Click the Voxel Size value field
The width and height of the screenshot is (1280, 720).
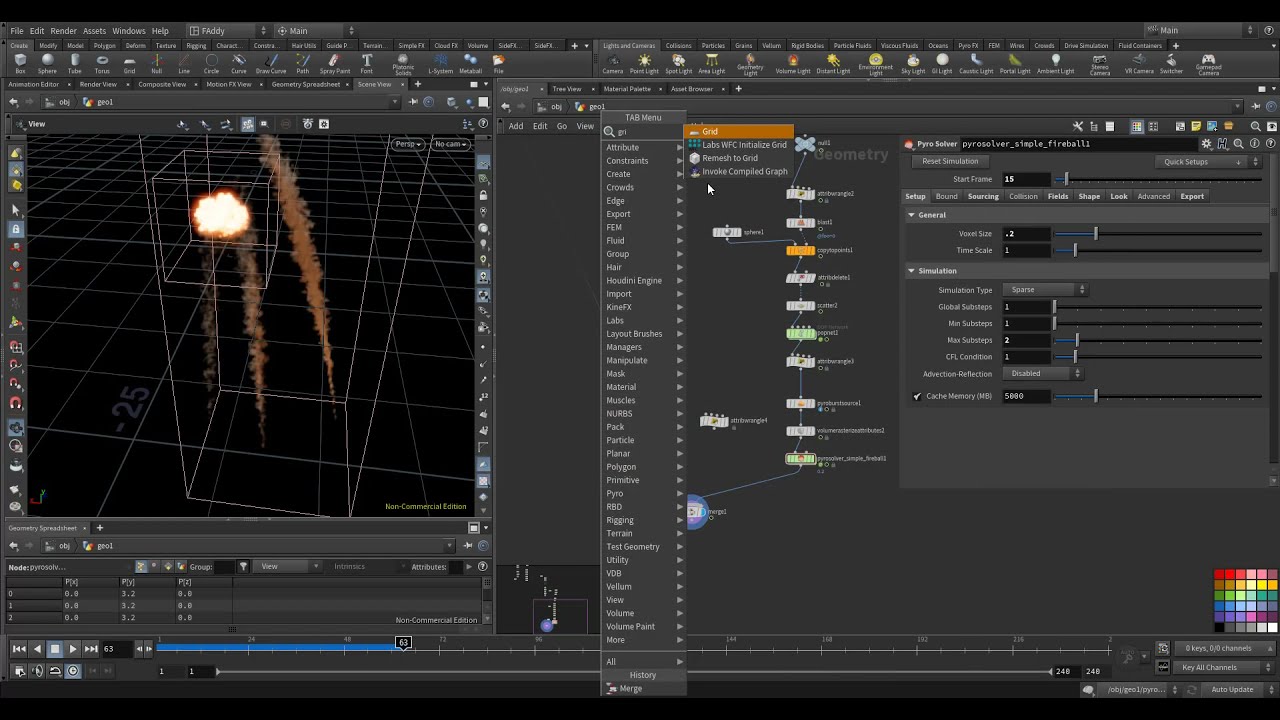[x=1027, y=234]
